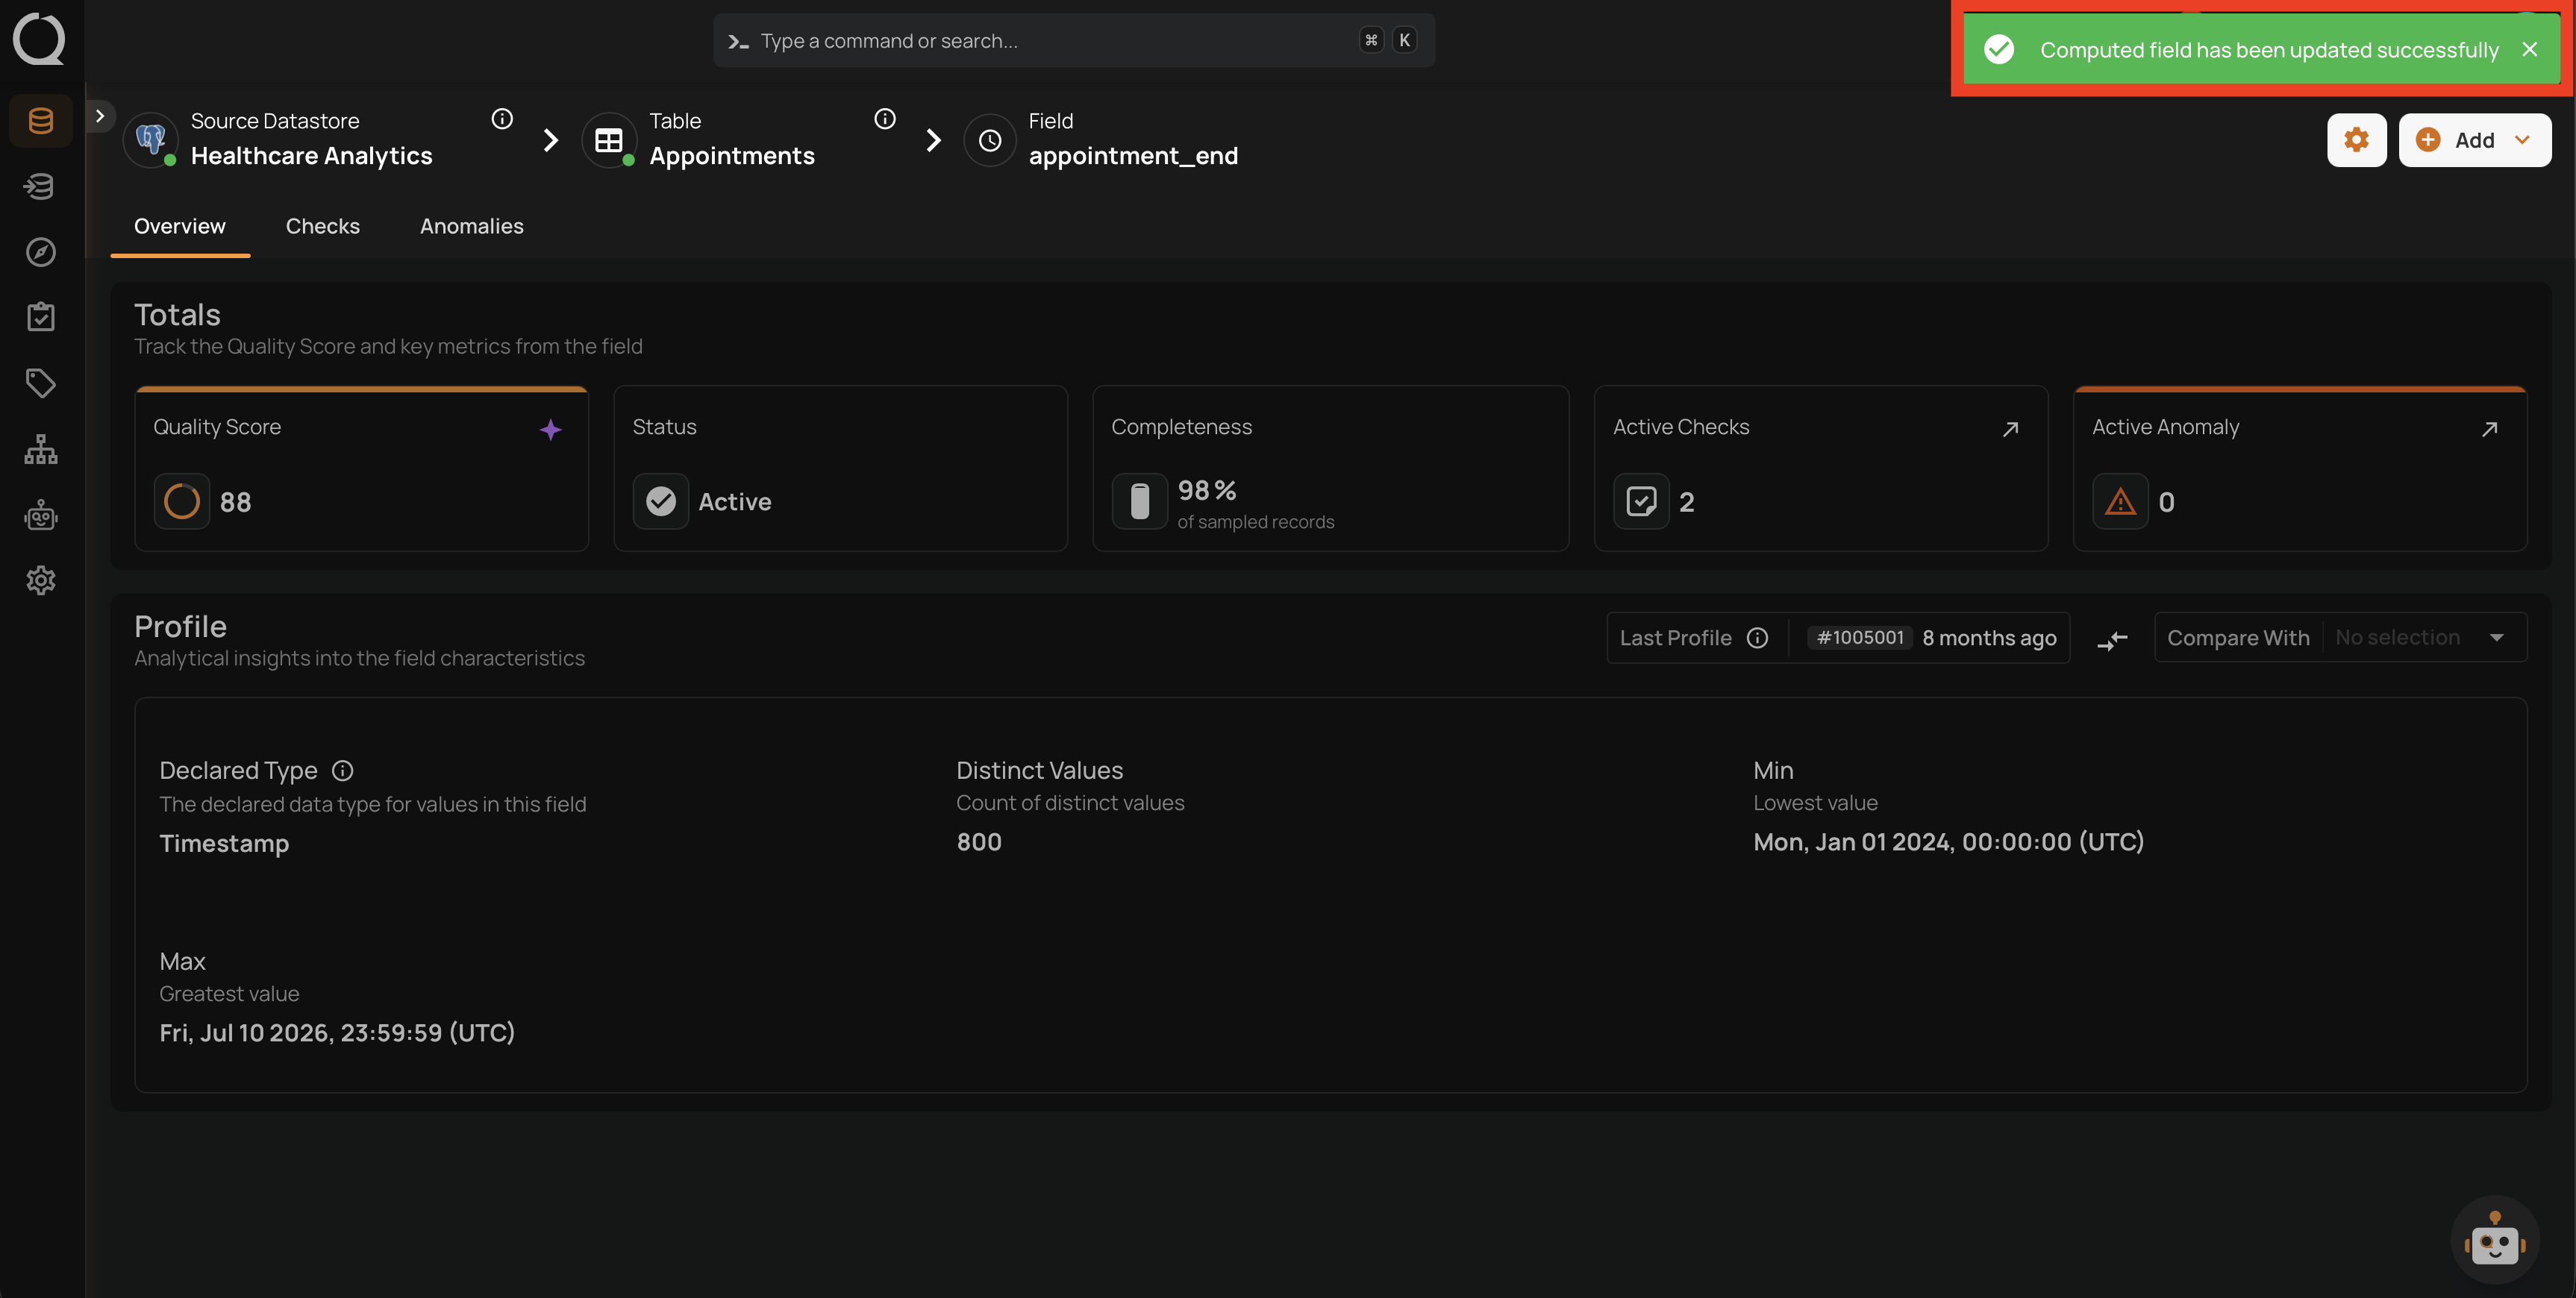The width and height of the screenshot is (2576, 1298).
Task: Dismiss the computed field success notification
Action: click(2530, 49)
